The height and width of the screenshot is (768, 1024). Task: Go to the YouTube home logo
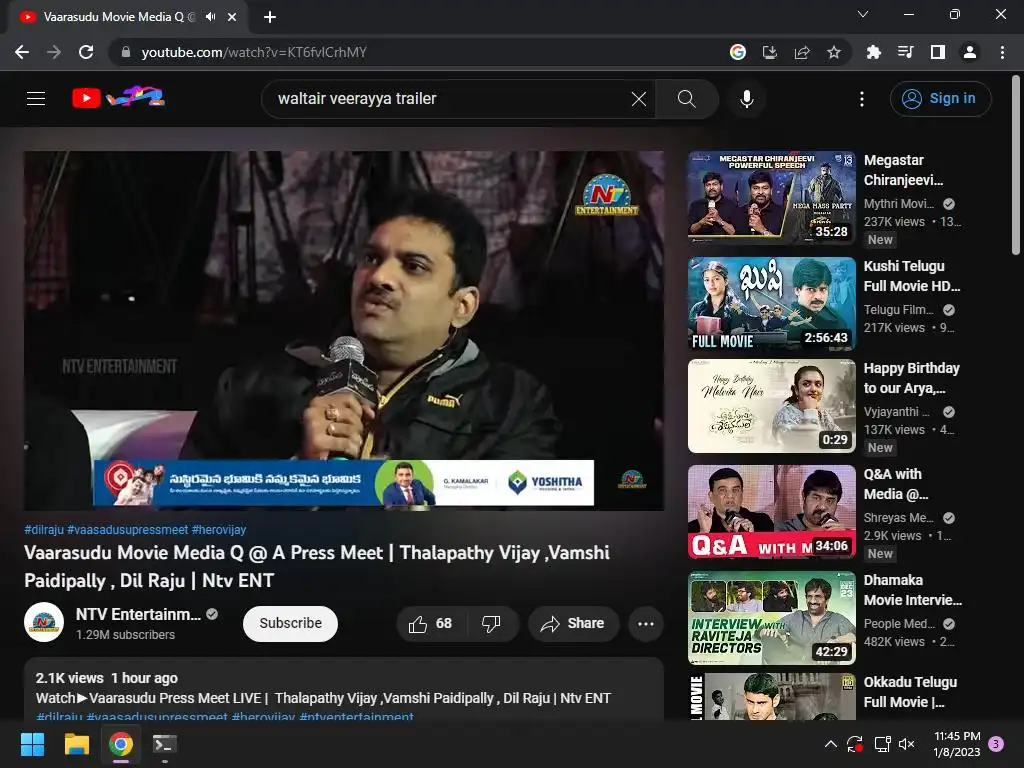tap(118, 98)
